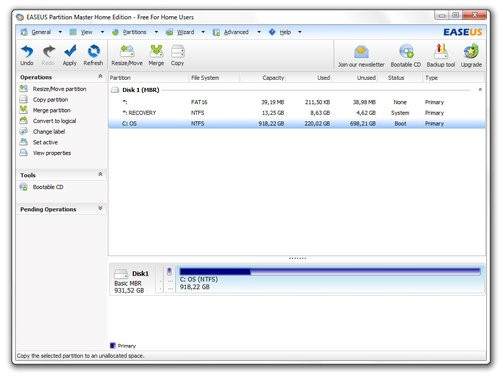Expand the General menu dropdown arrow
Screen dimensions: 500x375
click(60, 32)
